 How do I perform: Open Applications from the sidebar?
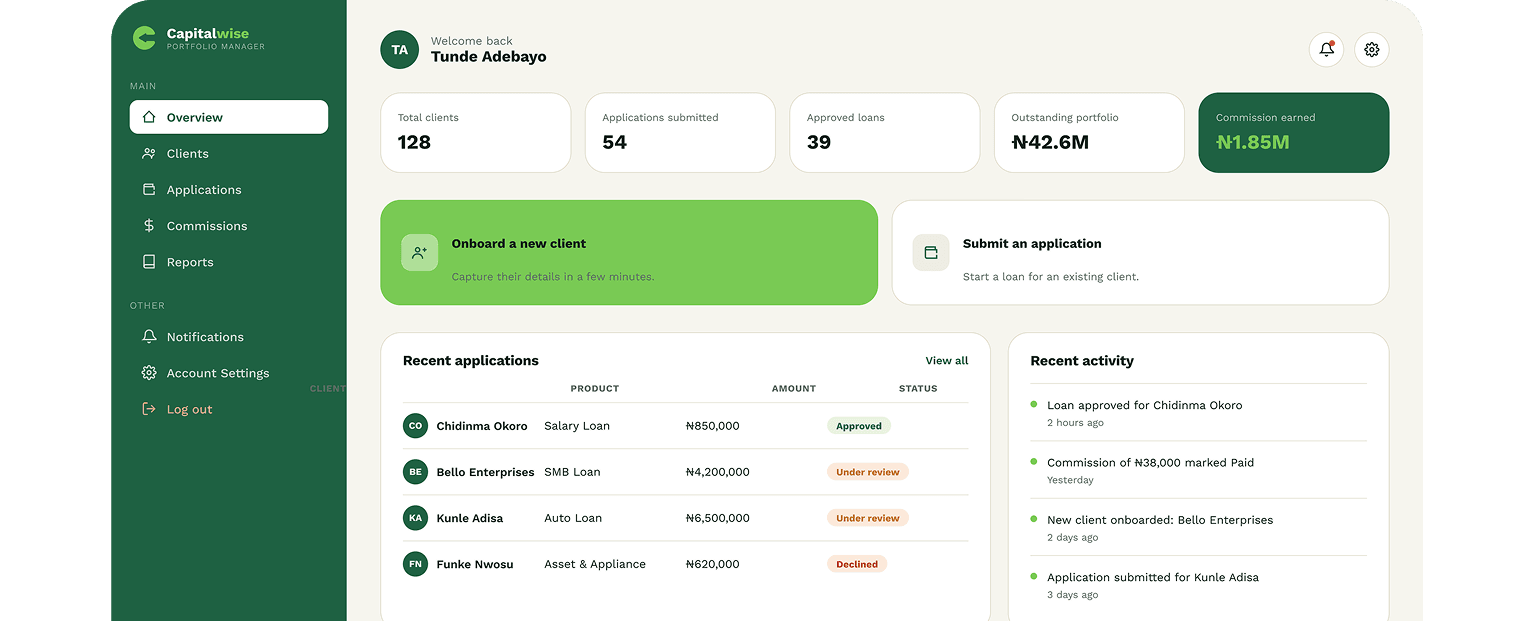pyautogui.click(x=229, y=189)
